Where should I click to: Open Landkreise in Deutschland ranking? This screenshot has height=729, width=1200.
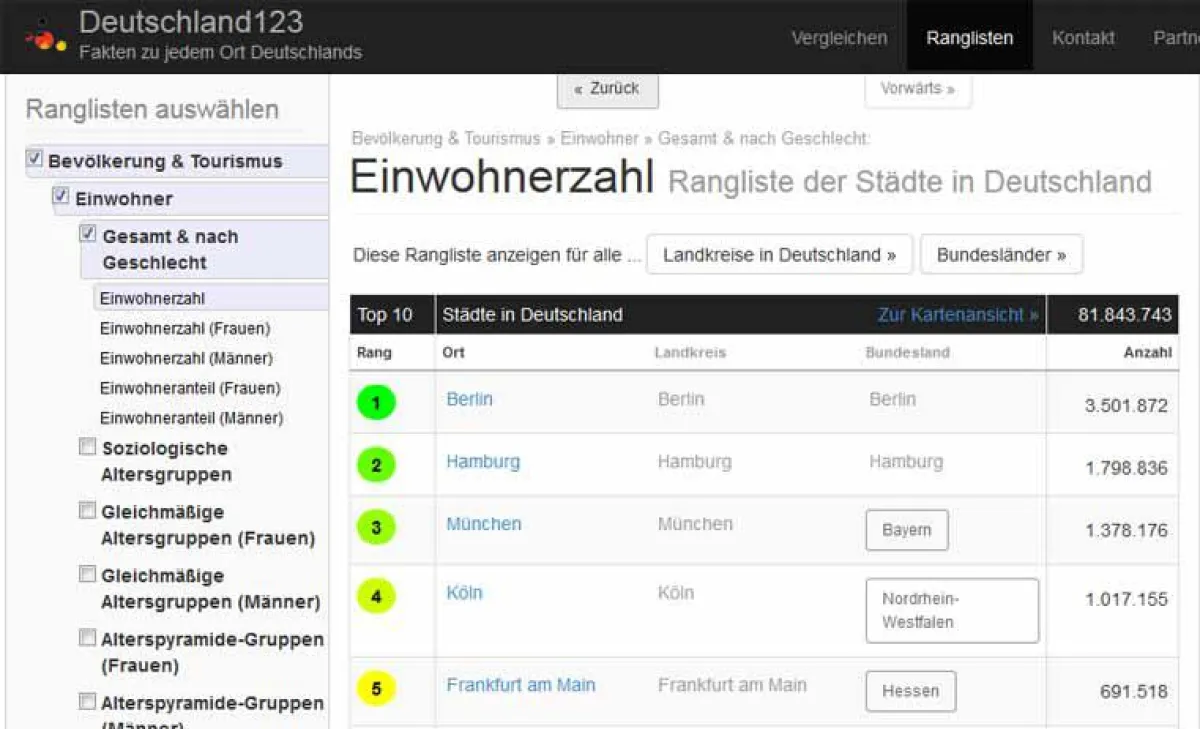[779, 254]
